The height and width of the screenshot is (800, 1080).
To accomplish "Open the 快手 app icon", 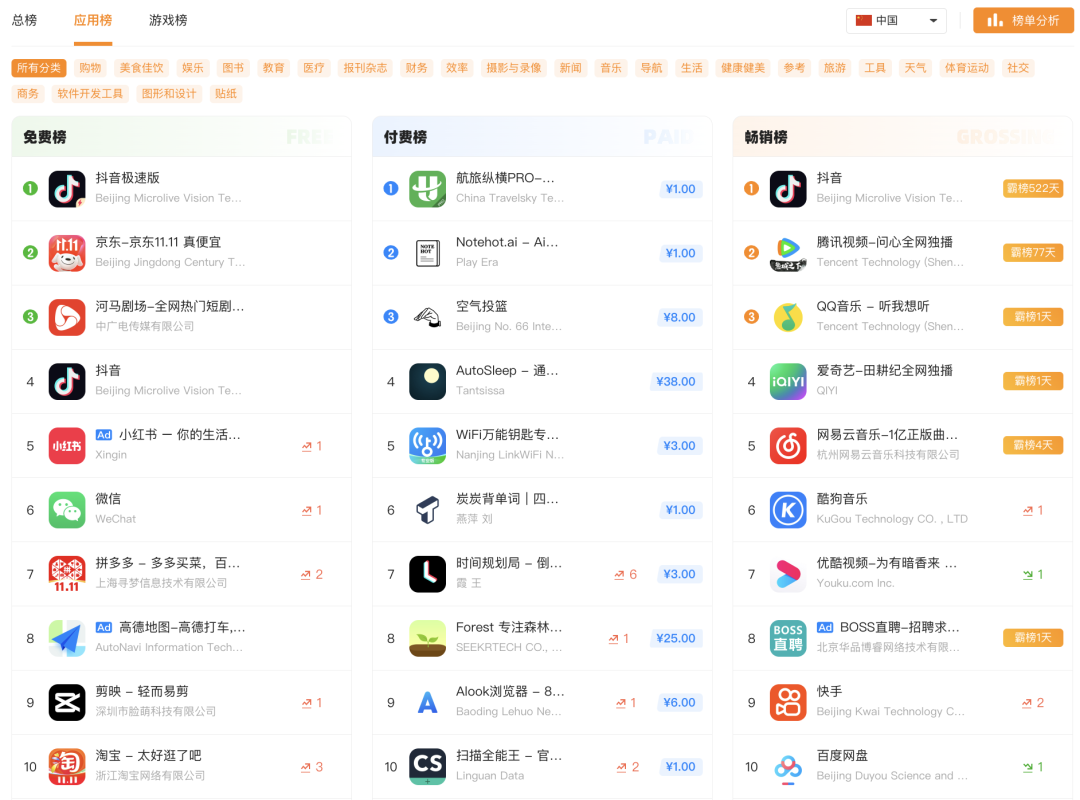I will (788, 702).
